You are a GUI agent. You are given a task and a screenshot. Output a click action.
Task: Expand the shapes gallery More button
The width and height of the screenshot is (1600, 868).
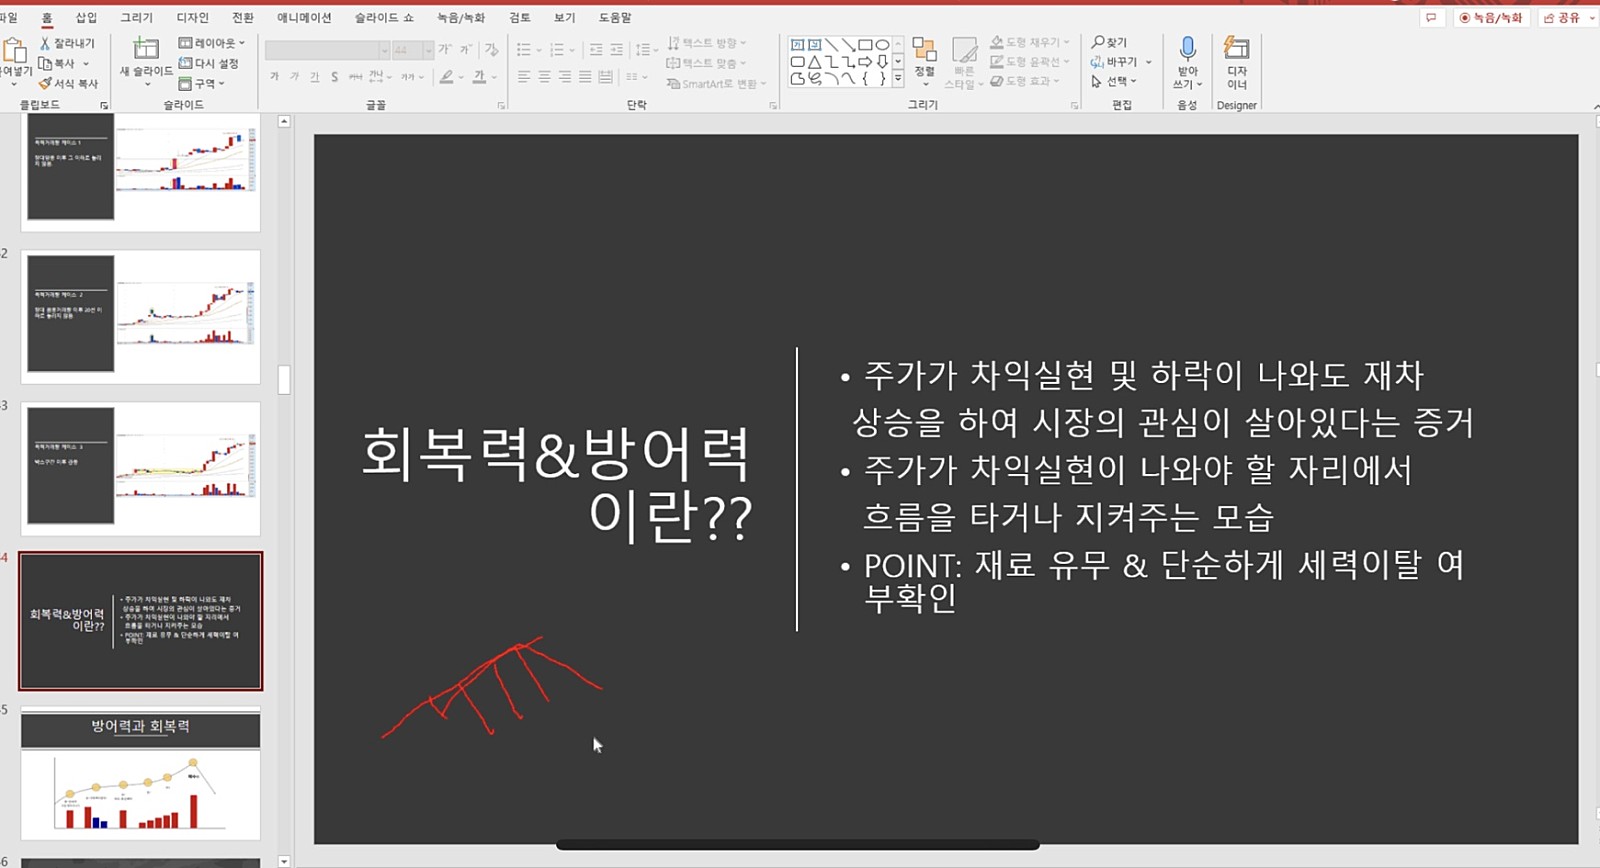point(898,78)
